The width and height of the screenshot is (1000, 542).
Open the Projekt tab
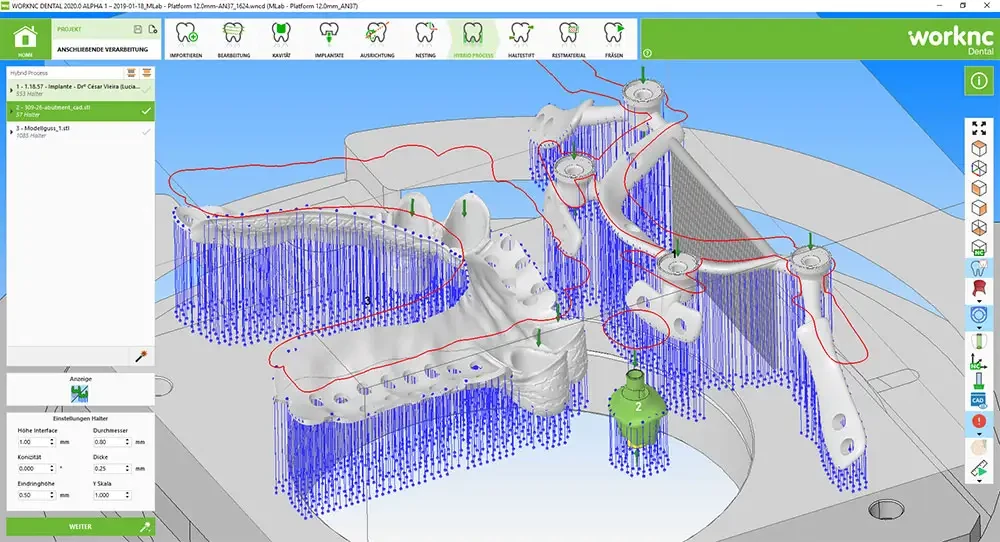point(69,29)
